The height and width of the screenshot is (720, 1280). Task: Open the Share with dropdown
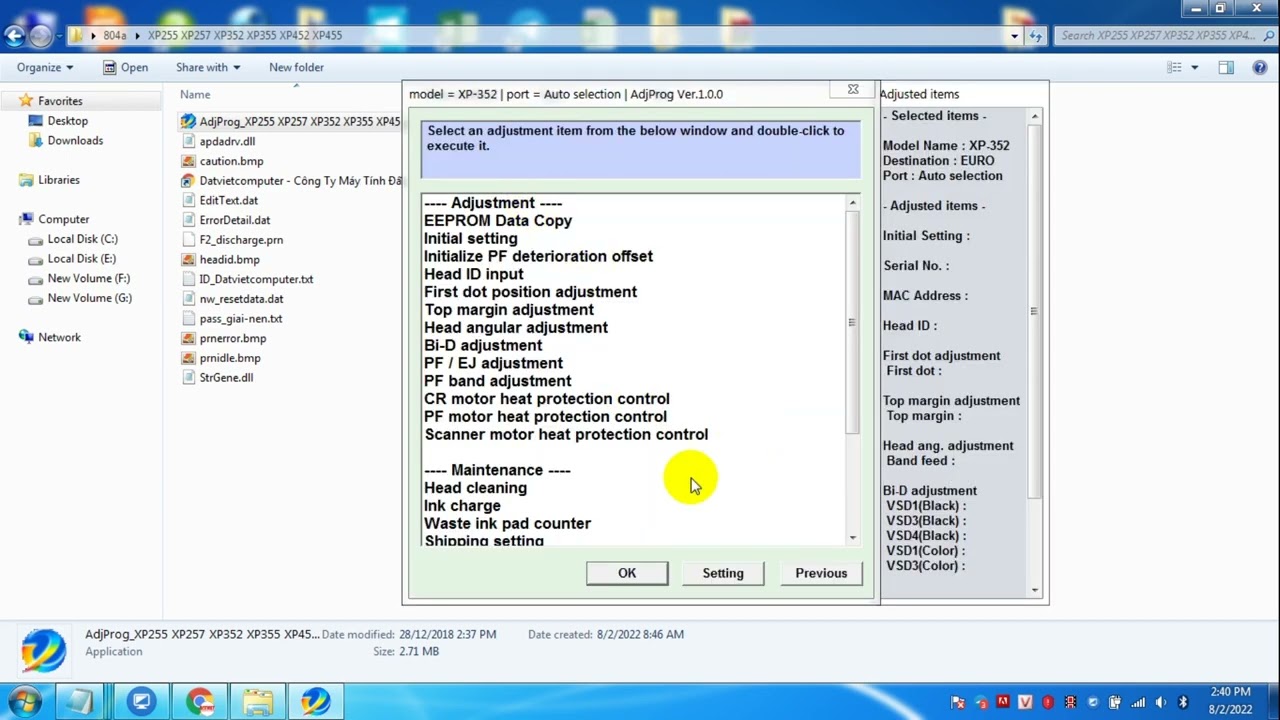tap(208, 67)
